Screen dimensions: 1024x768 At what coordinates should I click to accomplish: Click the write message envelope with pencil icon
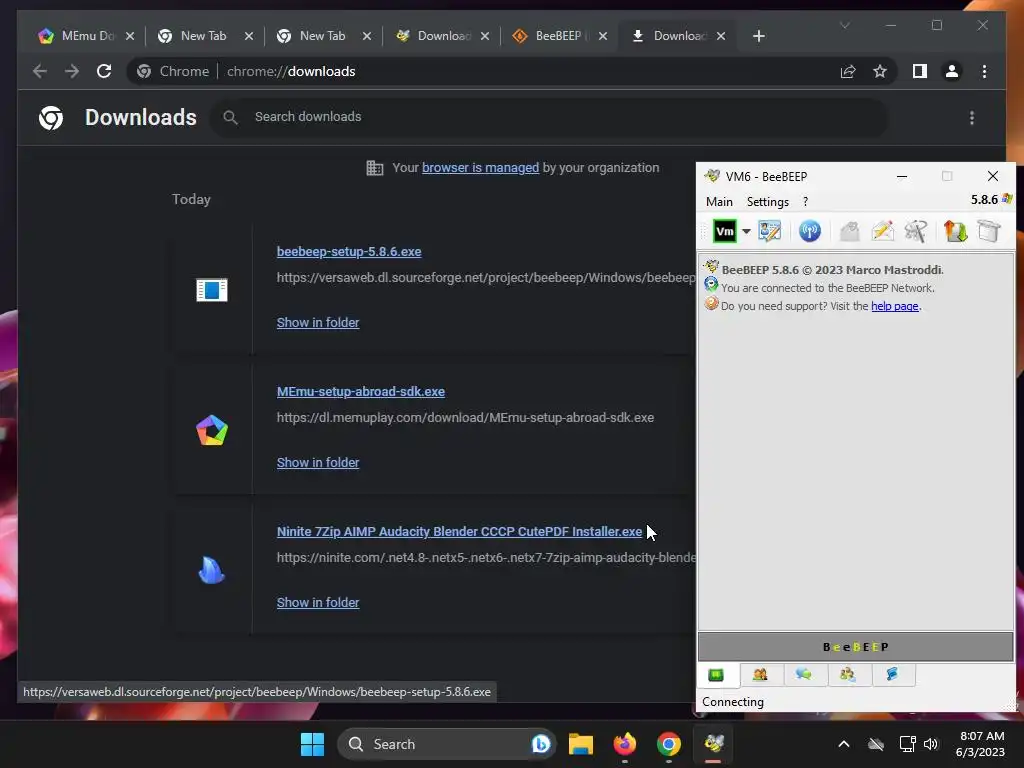pos(883,231)
